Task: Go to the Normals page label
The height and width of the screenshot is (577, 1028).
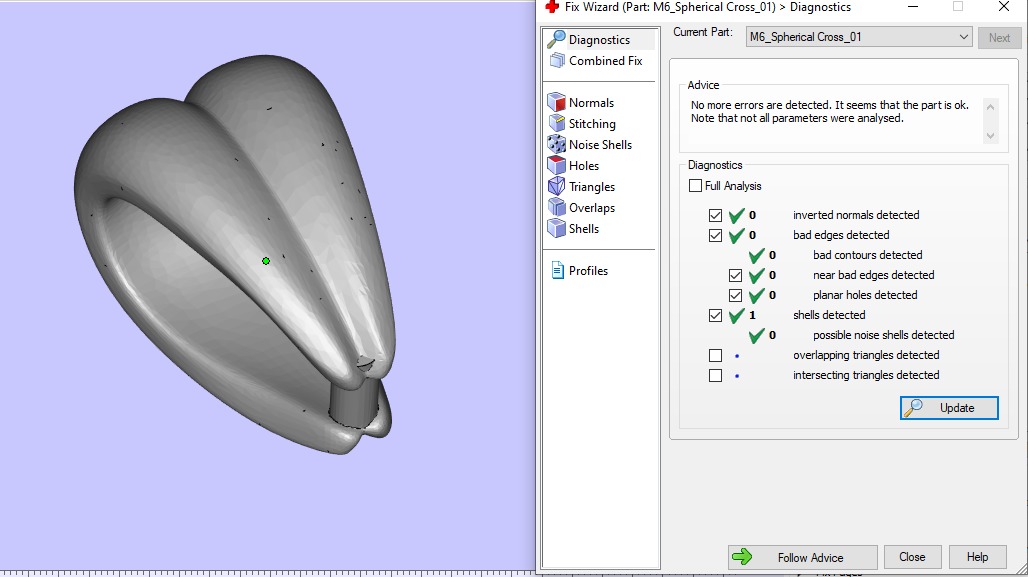Action: tap(591, 102)
